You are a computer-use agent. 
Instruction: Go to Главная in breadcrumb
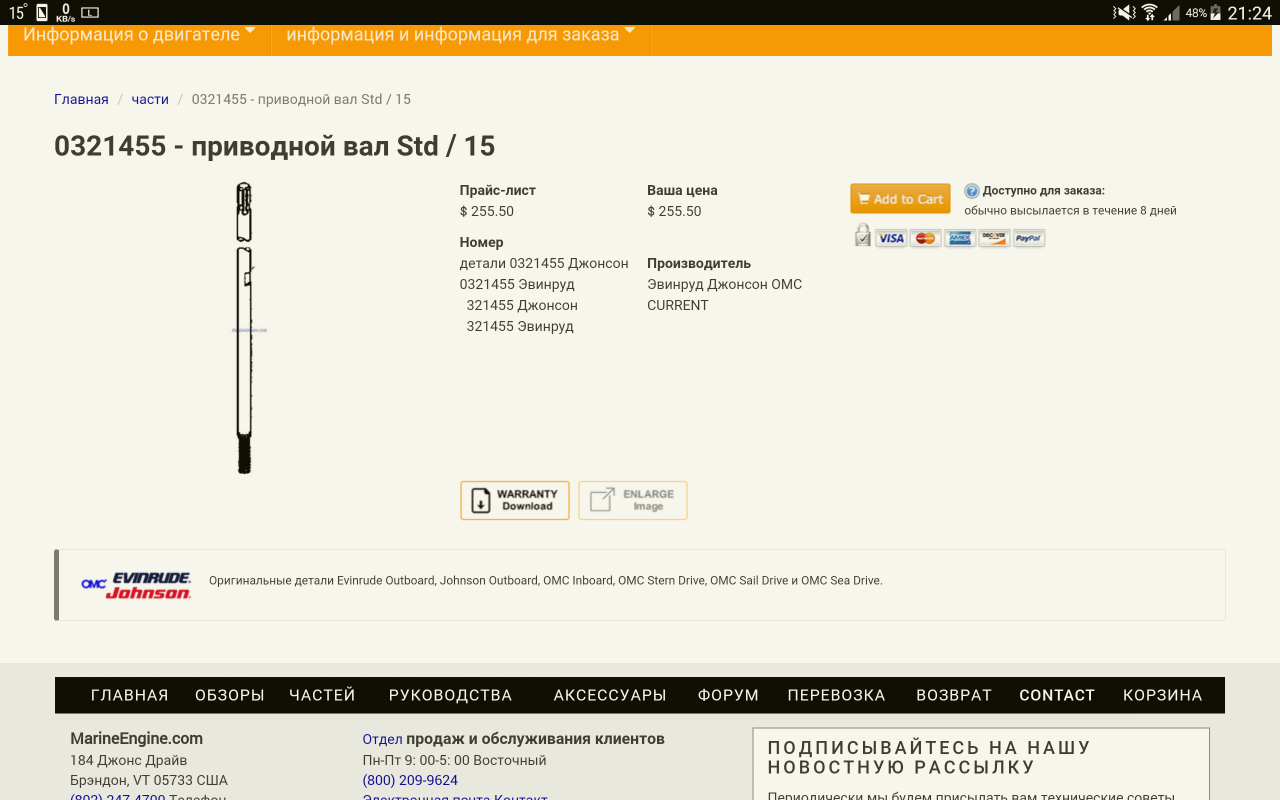click(81, 99)
